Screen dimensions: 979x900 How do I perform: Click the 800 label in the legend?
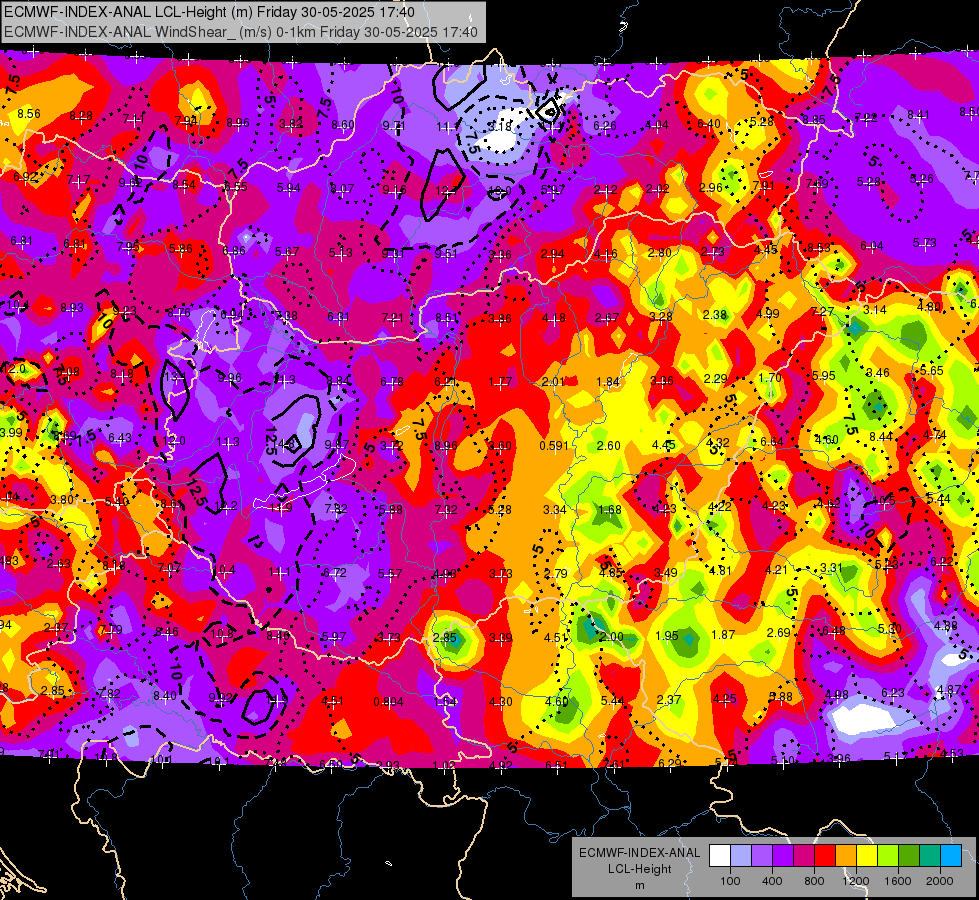tap(814, 881)
